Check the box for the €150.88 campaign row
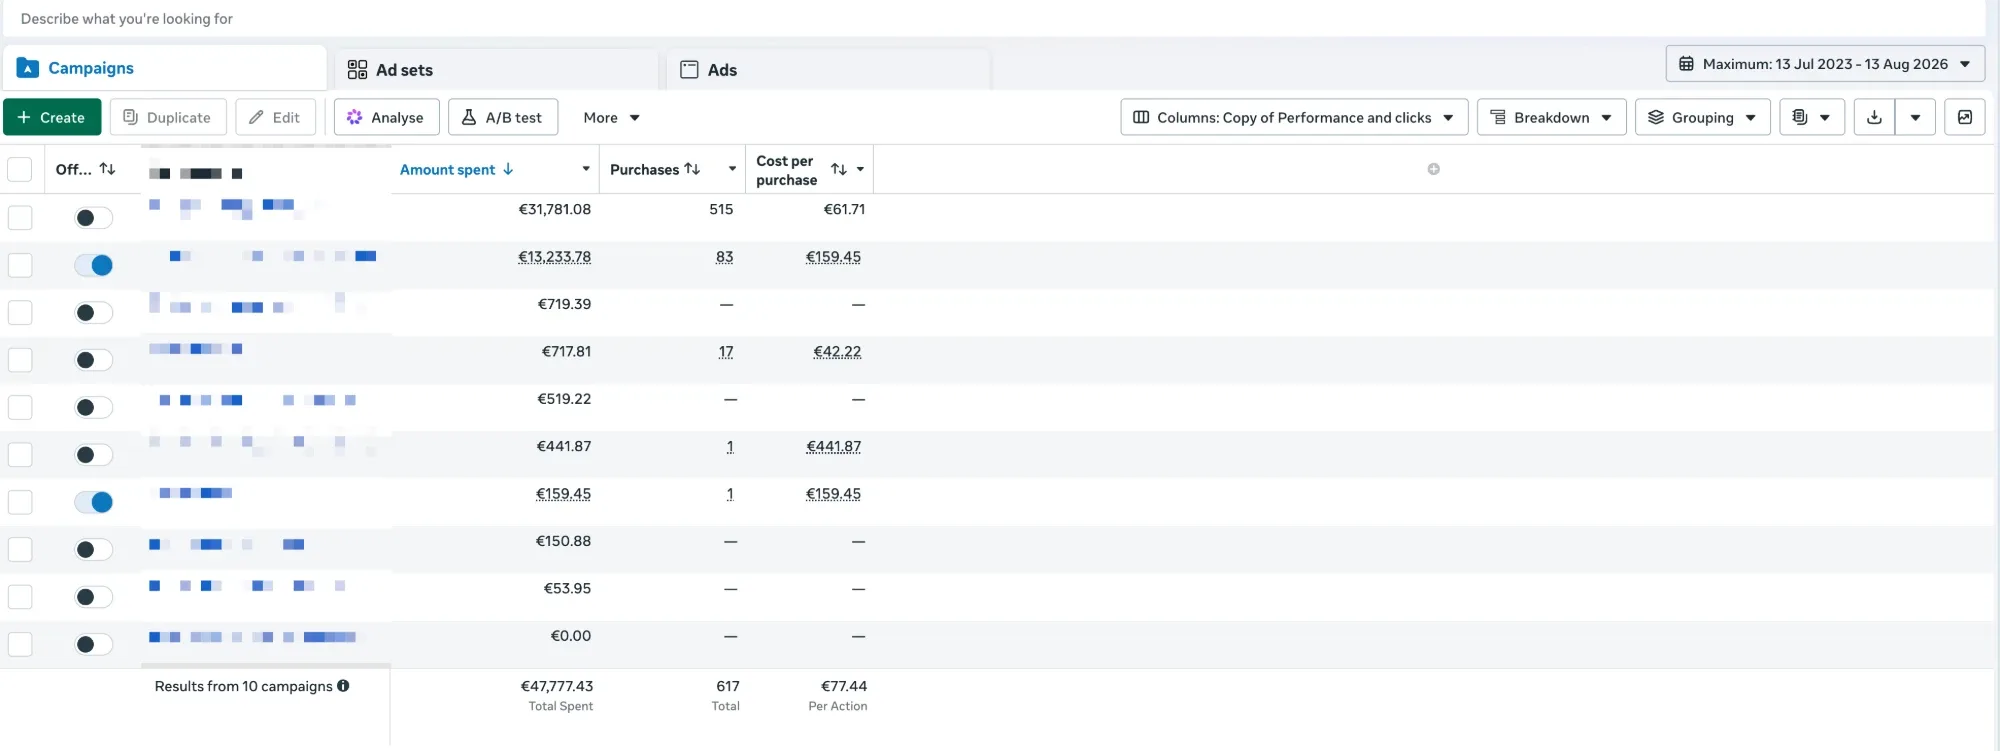Viewport: 2000px width, 751px height. 20,549
